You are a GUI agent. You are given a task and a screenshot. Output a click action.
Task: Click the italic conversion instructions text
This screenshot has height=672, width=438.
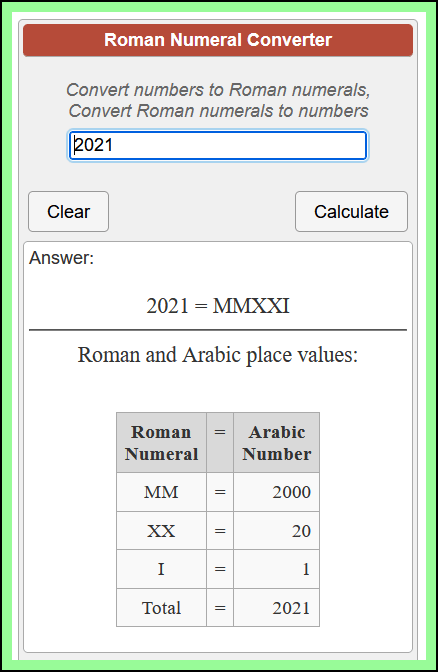218,100
